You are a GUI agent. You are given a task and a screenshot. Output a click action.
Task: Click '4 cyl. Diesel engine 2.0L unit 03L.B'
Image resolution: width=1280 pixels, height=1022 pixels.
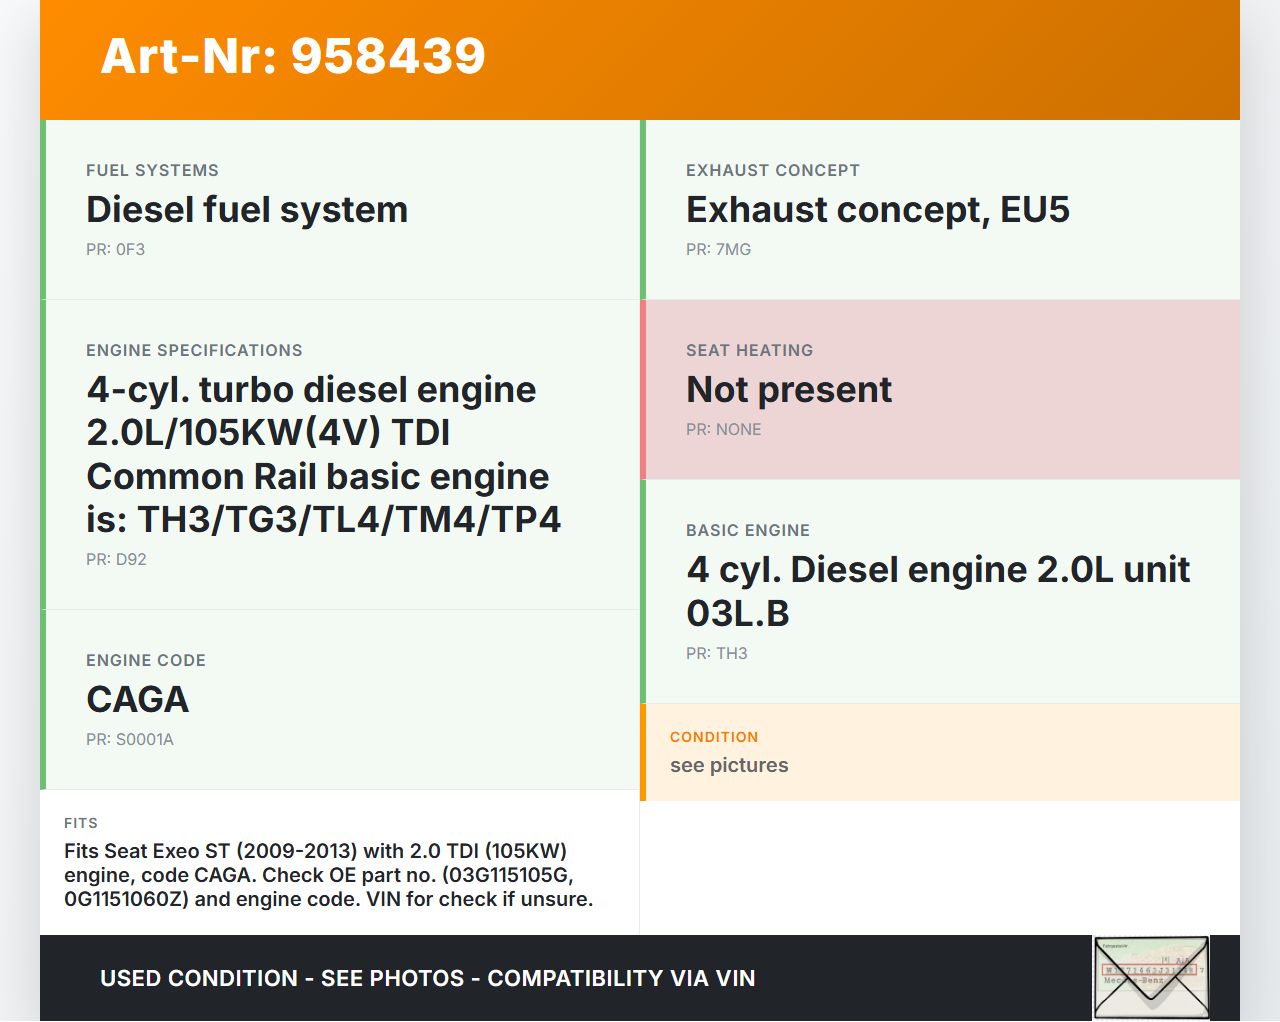coord(938,591)
